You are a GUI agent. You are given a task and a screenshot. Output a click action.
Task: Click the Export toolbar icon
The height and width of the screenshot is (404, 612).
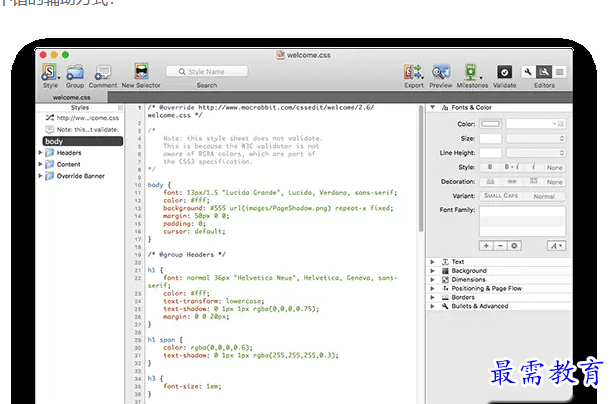point(413,72)
